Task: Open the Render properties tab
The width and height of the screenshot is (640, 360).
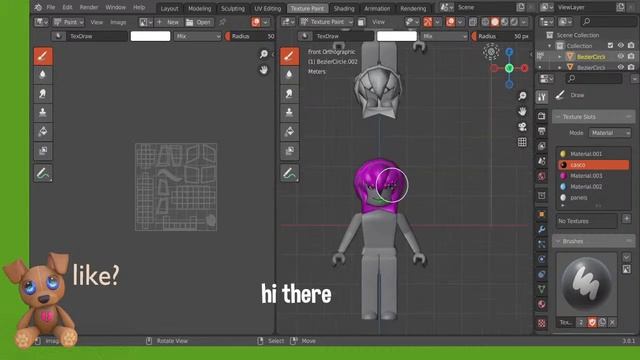Action: click(x=542, y=116)
